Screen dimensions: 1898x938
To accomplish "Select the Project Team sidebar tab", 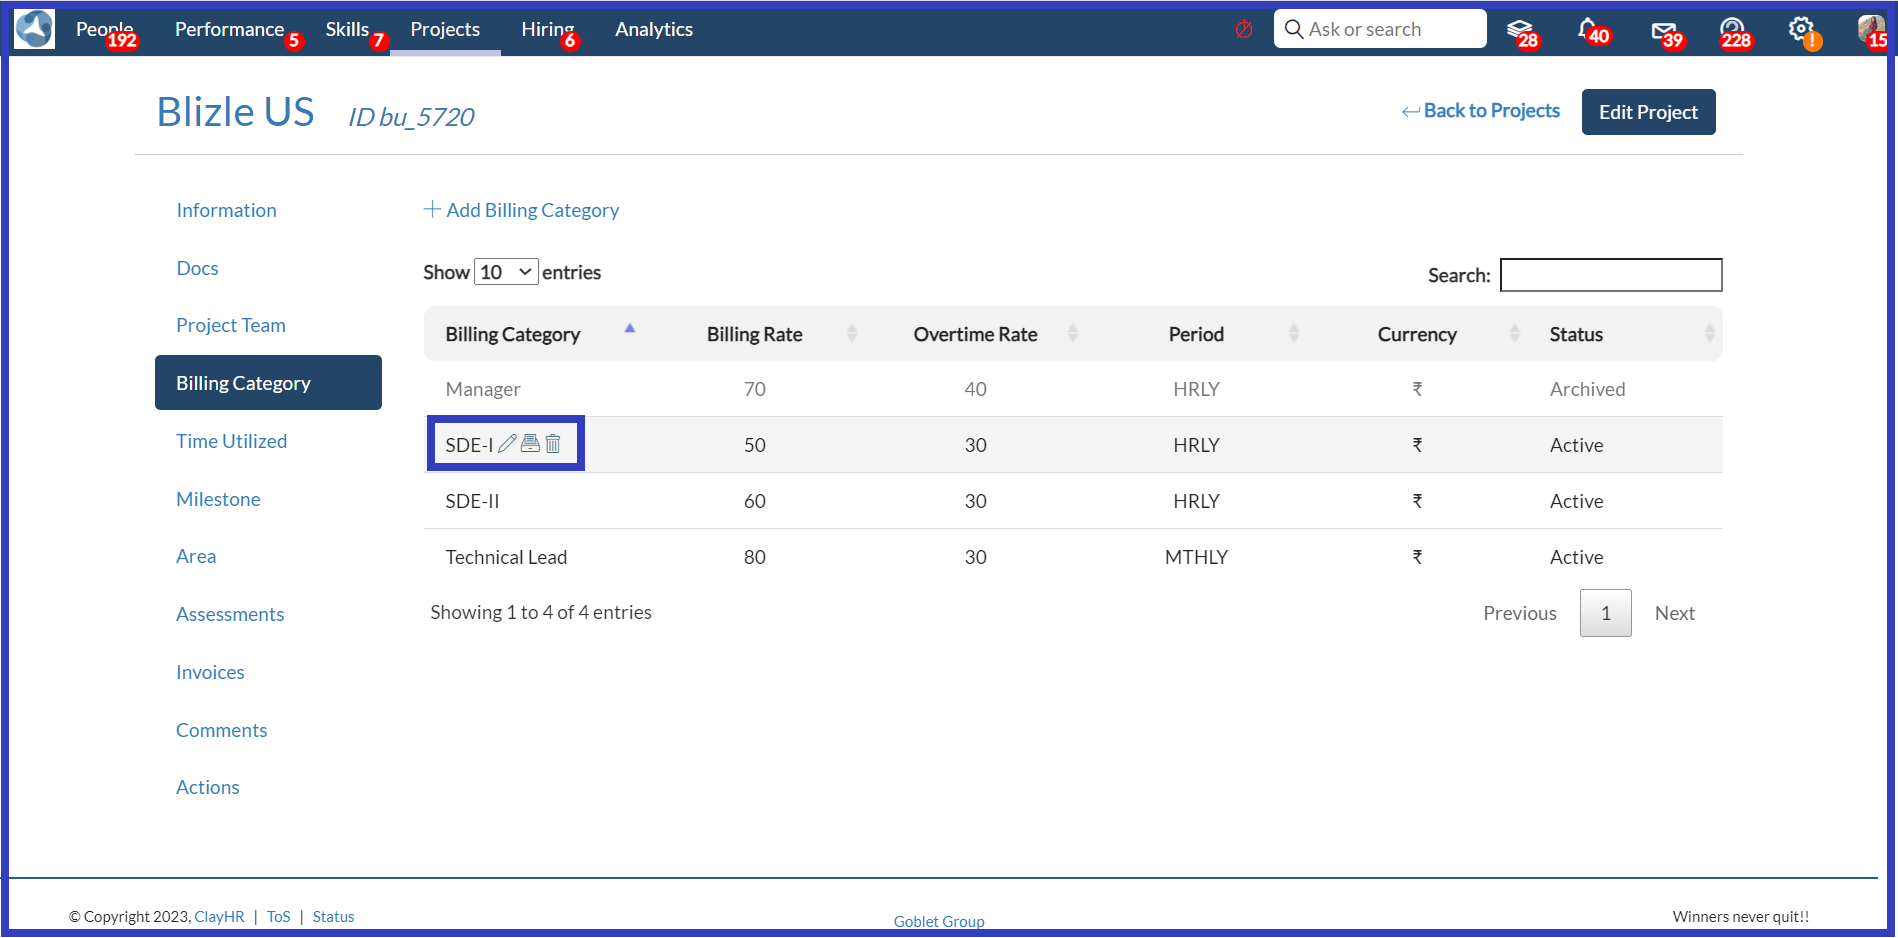I will pos(231,325).
